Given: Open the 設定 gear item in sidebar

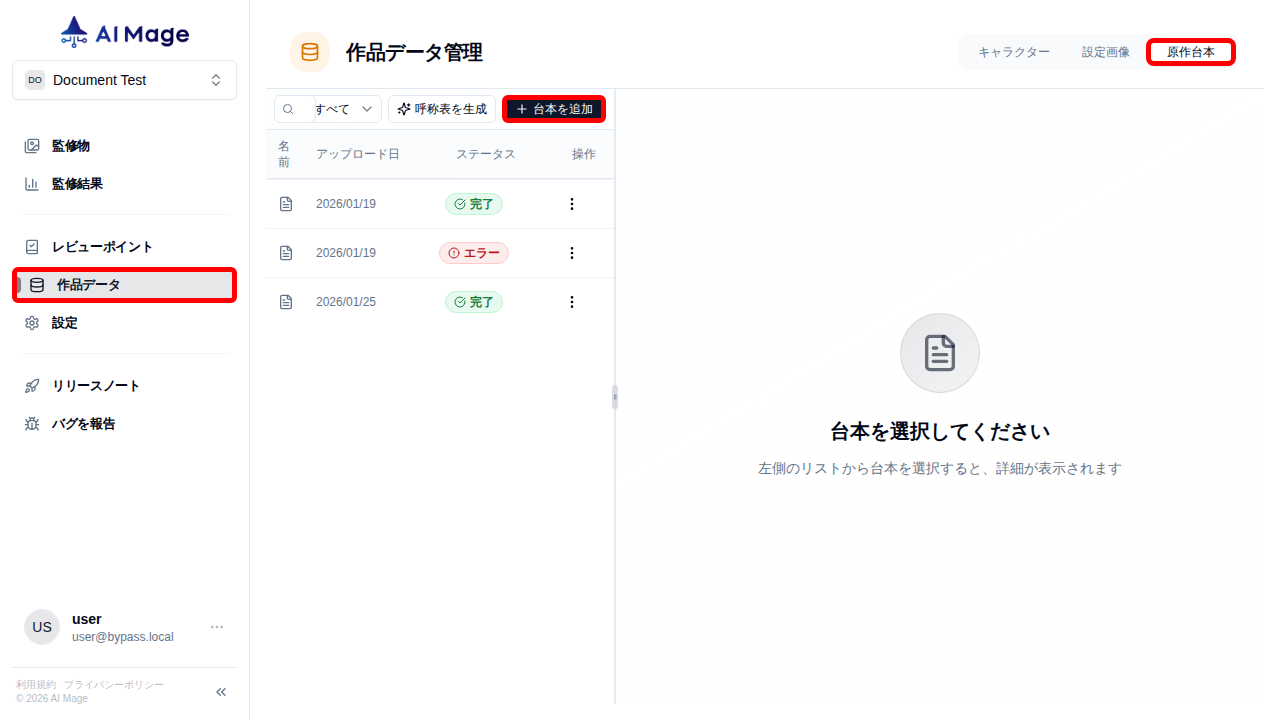Looking at the screenshot, I should click(x=64, y=322).
